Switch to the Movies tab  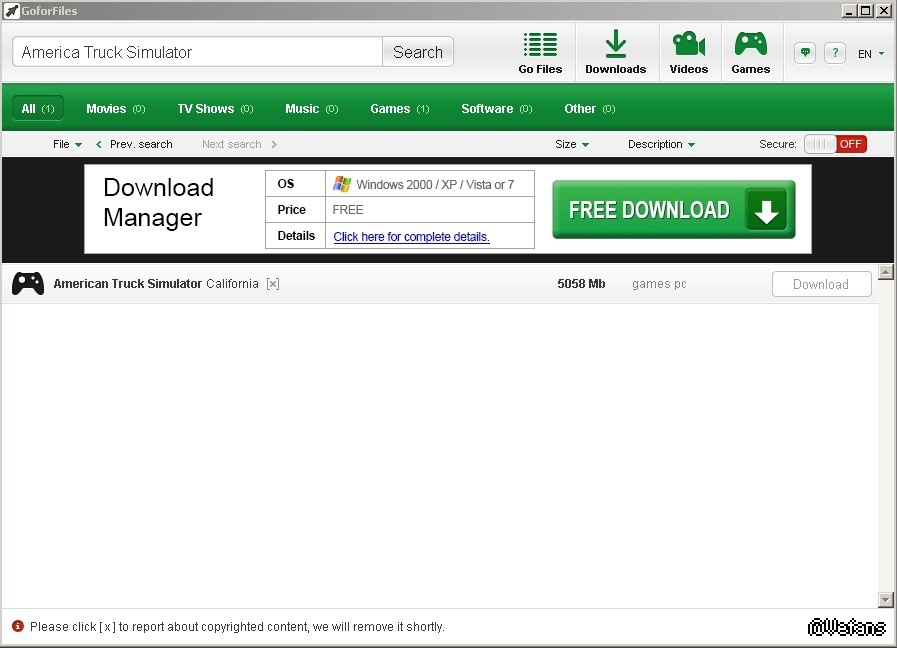coord(115,109)
